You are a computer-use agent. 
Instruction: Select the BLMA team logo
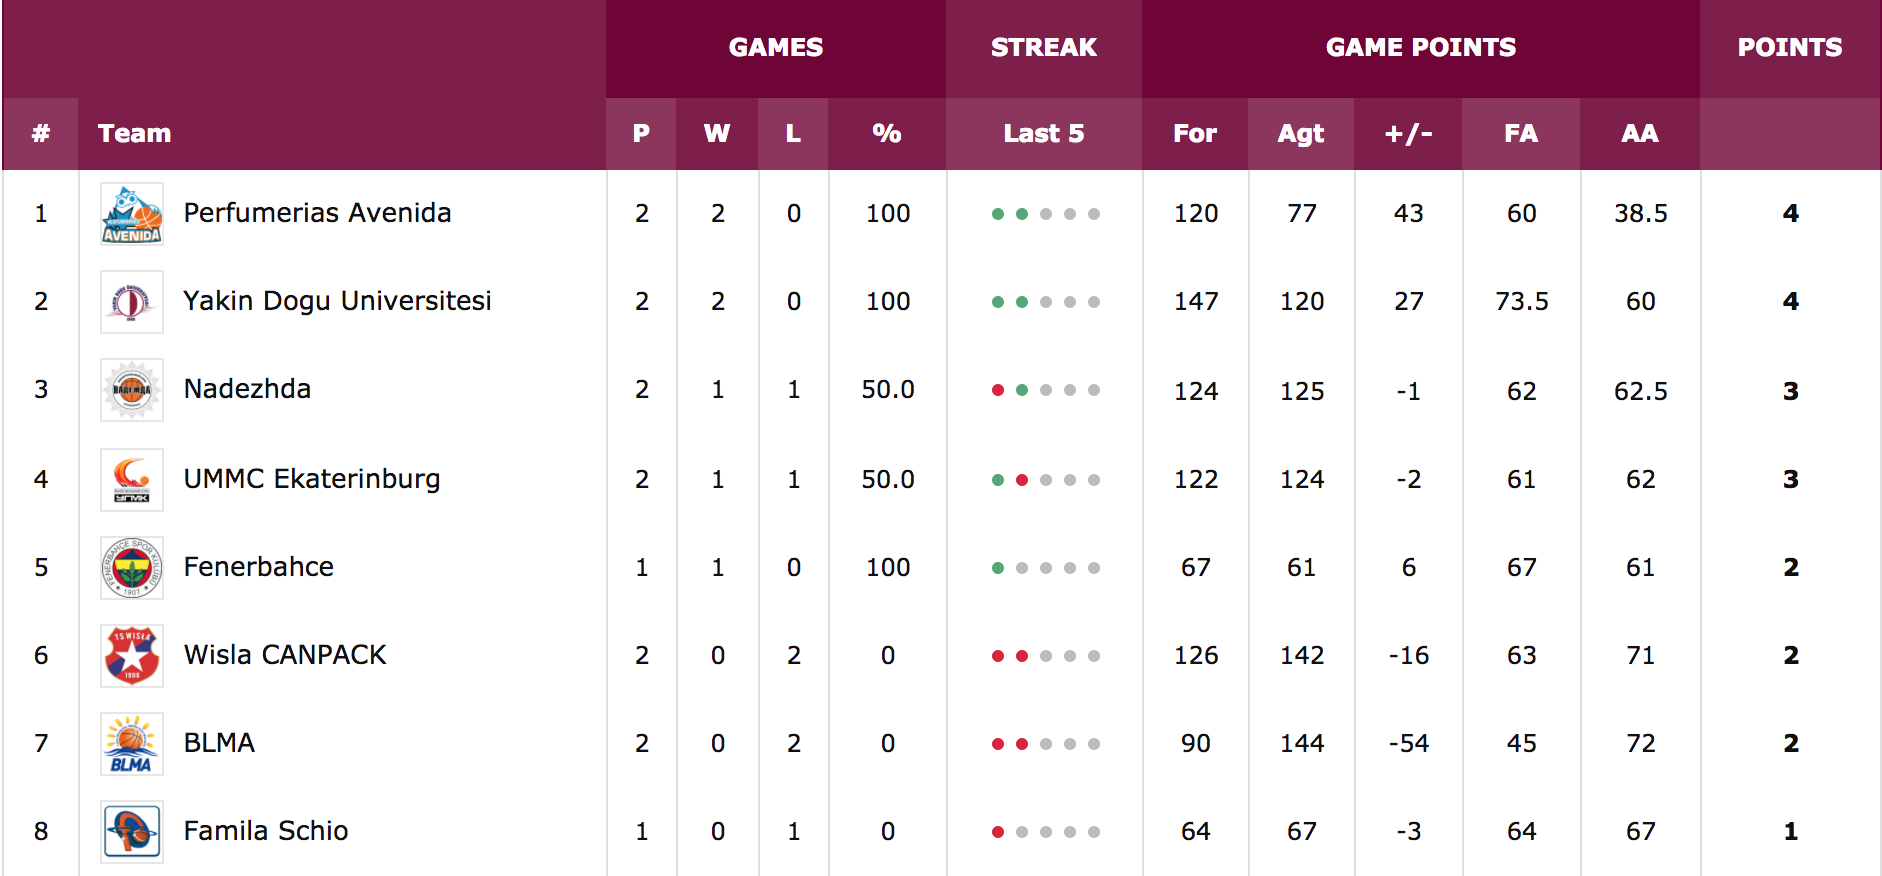[132, 744]
